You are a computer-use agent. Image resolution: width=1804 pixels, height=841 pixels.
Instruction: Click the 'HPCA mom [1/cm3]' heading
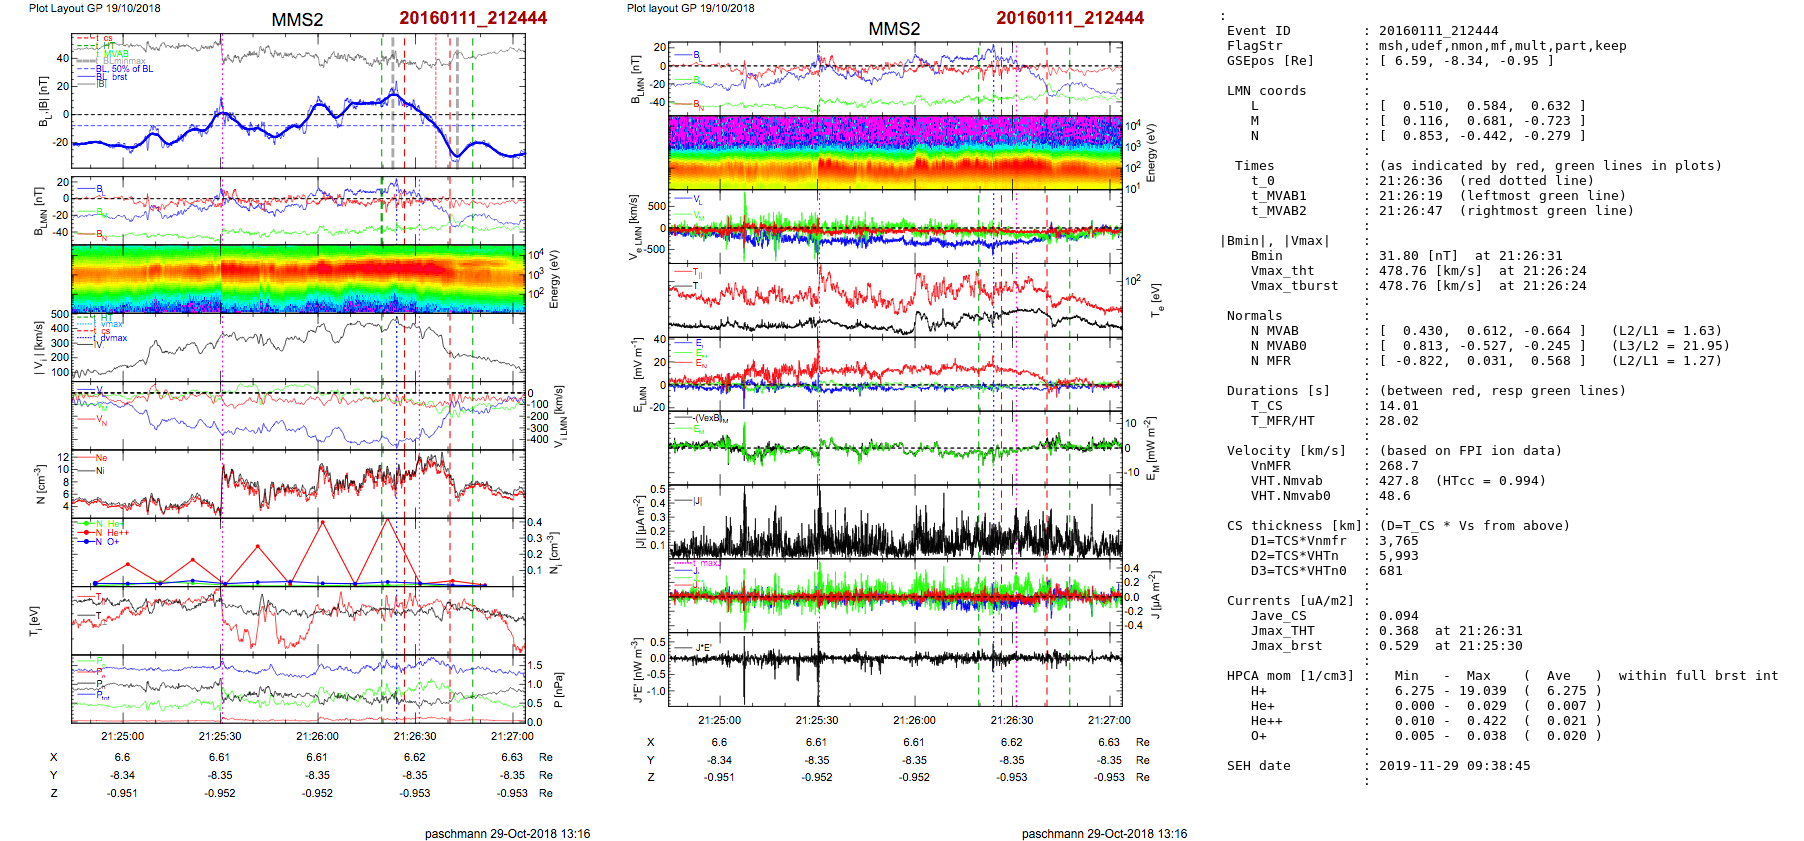1289,676
